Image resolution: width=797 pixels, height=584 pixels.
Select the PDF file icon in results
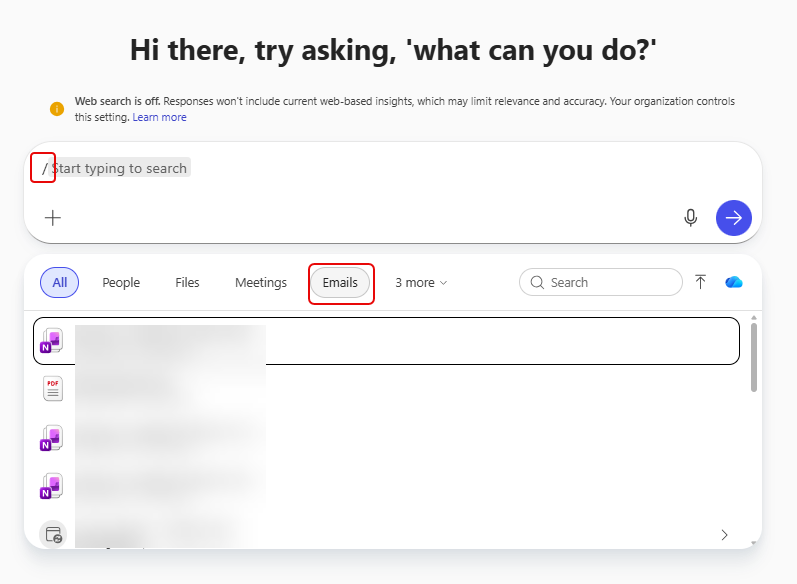pyautogui.click(x=53, y=389)
